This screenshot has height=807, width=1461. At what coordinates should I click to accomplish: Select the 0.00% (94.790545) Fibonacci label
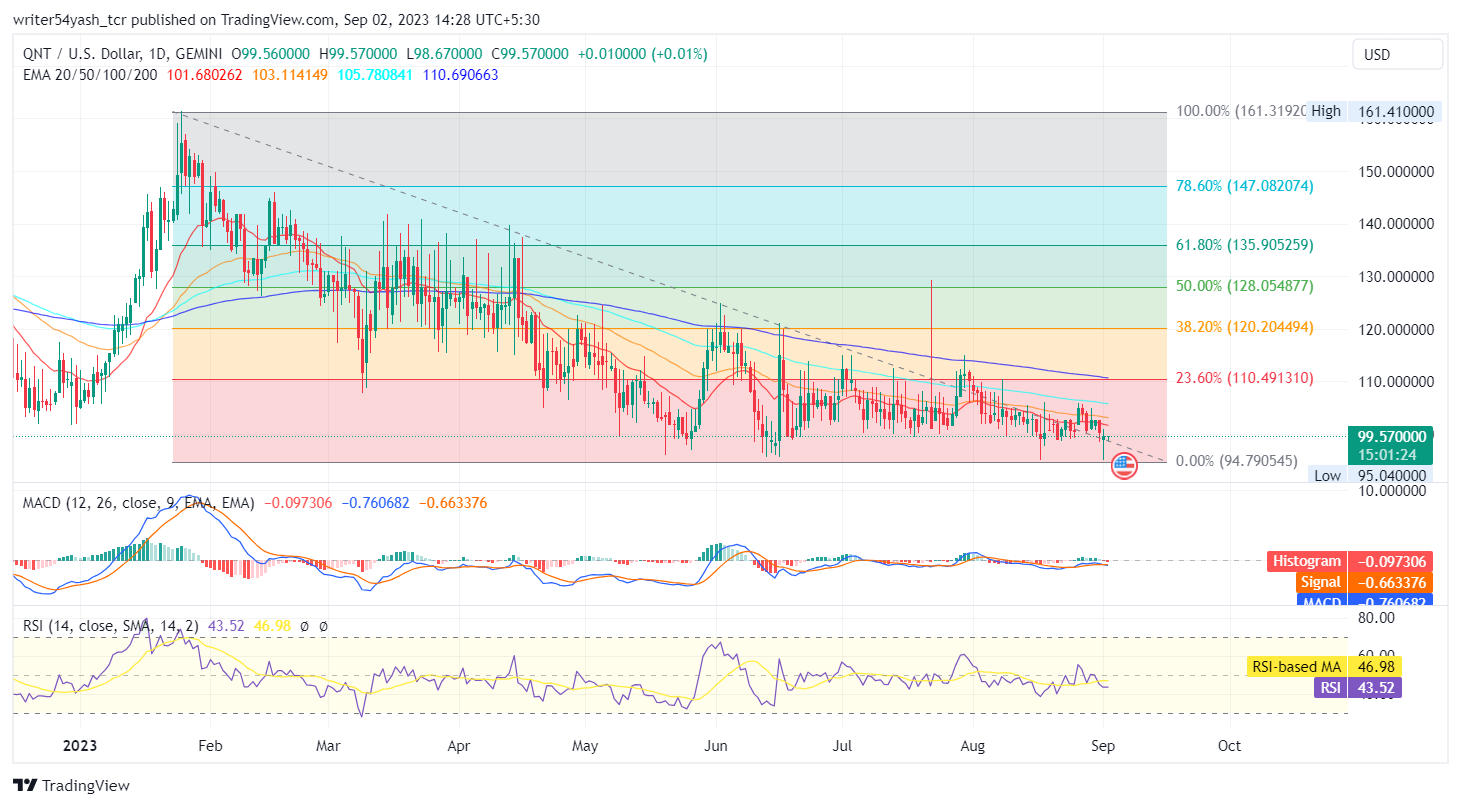[1237, 461]
